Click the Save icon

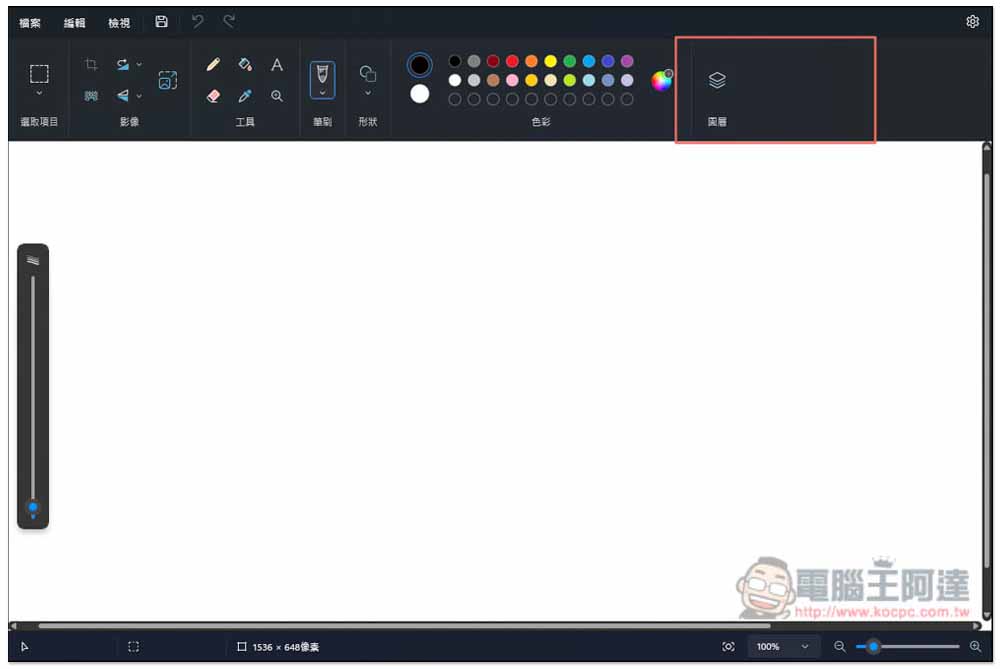(161, 22)
